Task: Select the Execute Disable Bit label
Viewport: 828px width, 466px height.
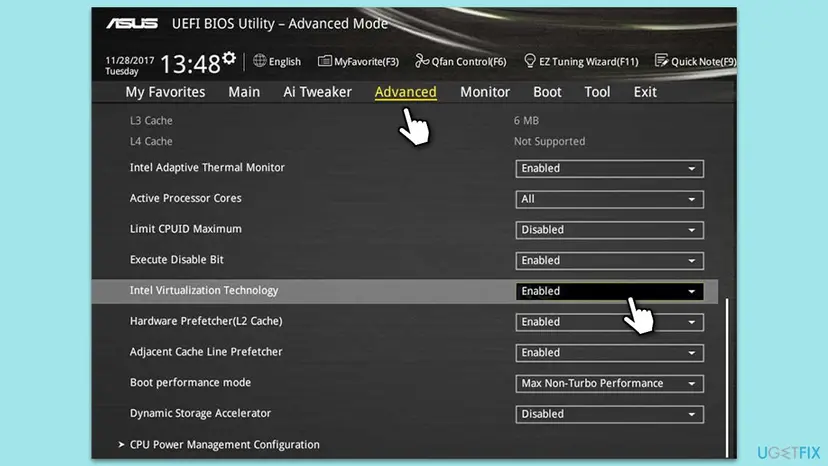Action: [x=176, y=259]
